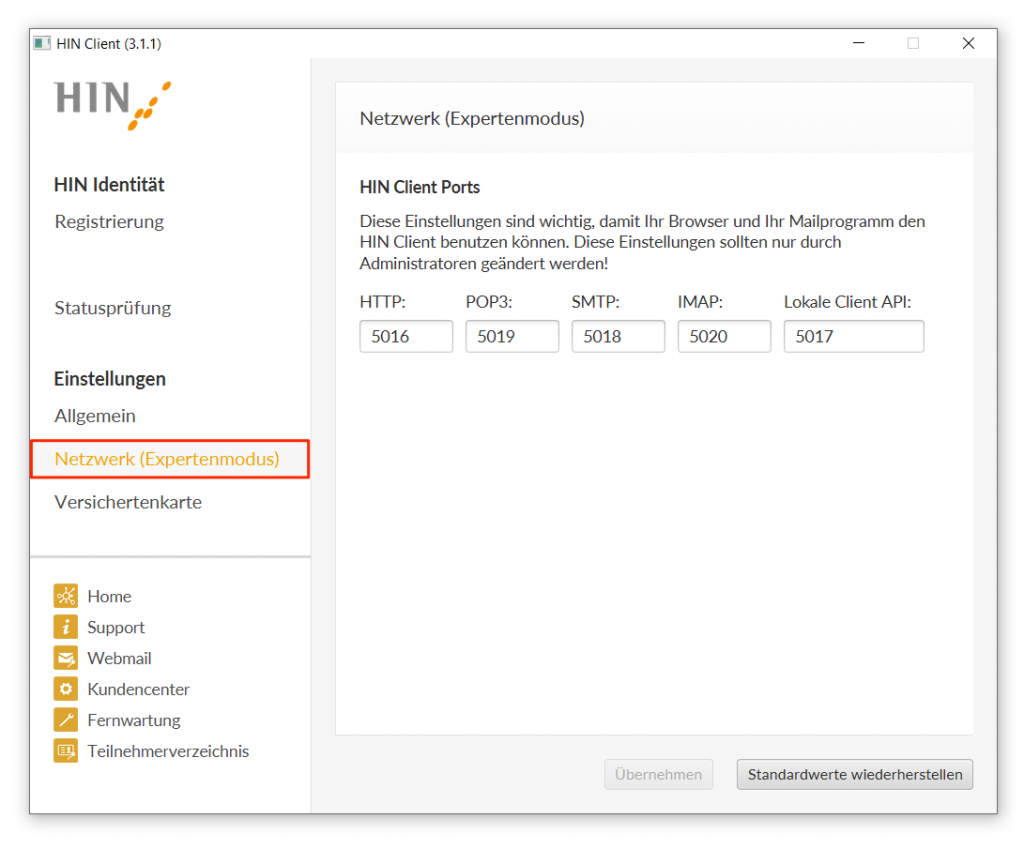Select Allgemein settings
Viewport: 1024px width, 849px height.
click(95, 415)
